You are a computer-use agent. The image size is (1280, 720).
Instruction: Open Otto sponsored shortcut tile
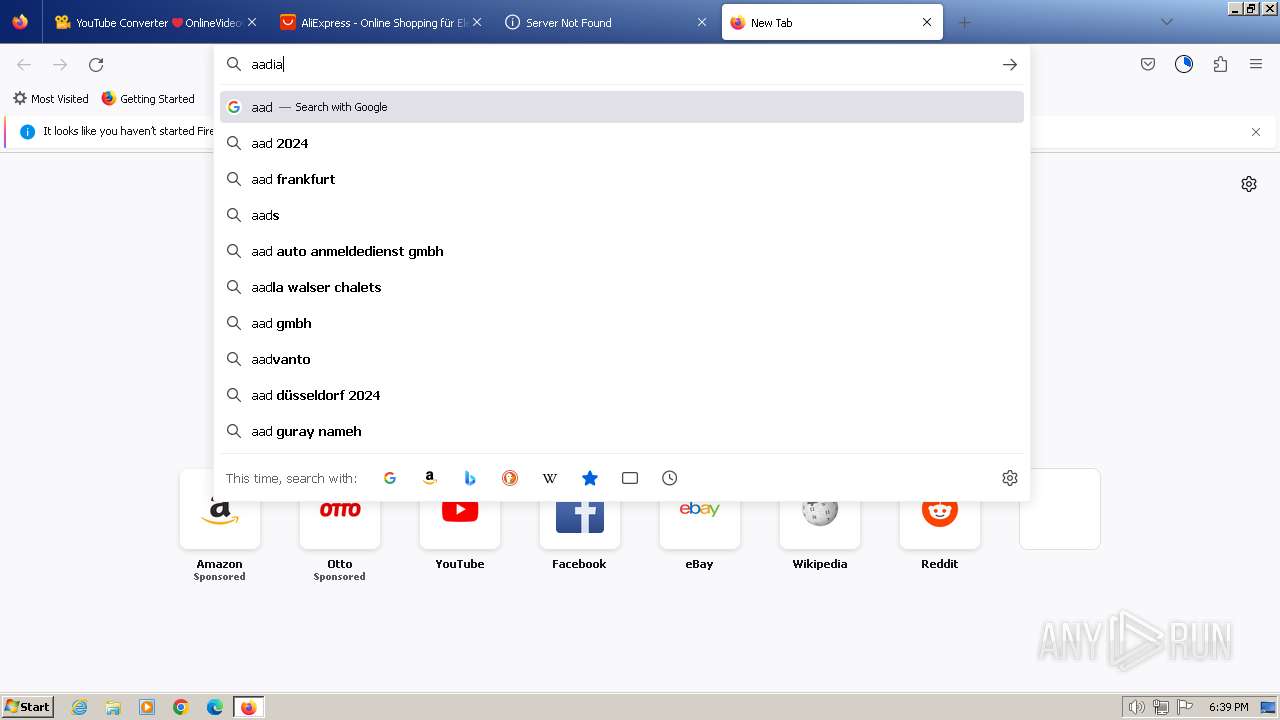(340, 525)
